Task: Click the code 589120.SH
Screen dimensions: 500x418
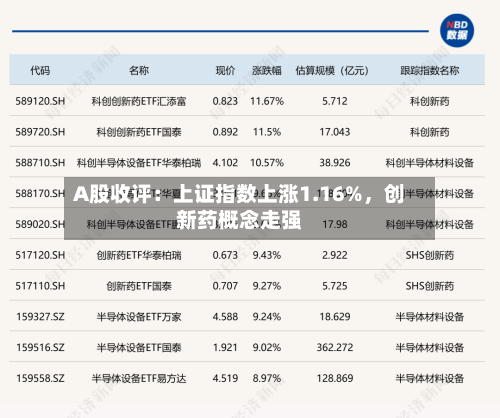Action: click(40, 101)
